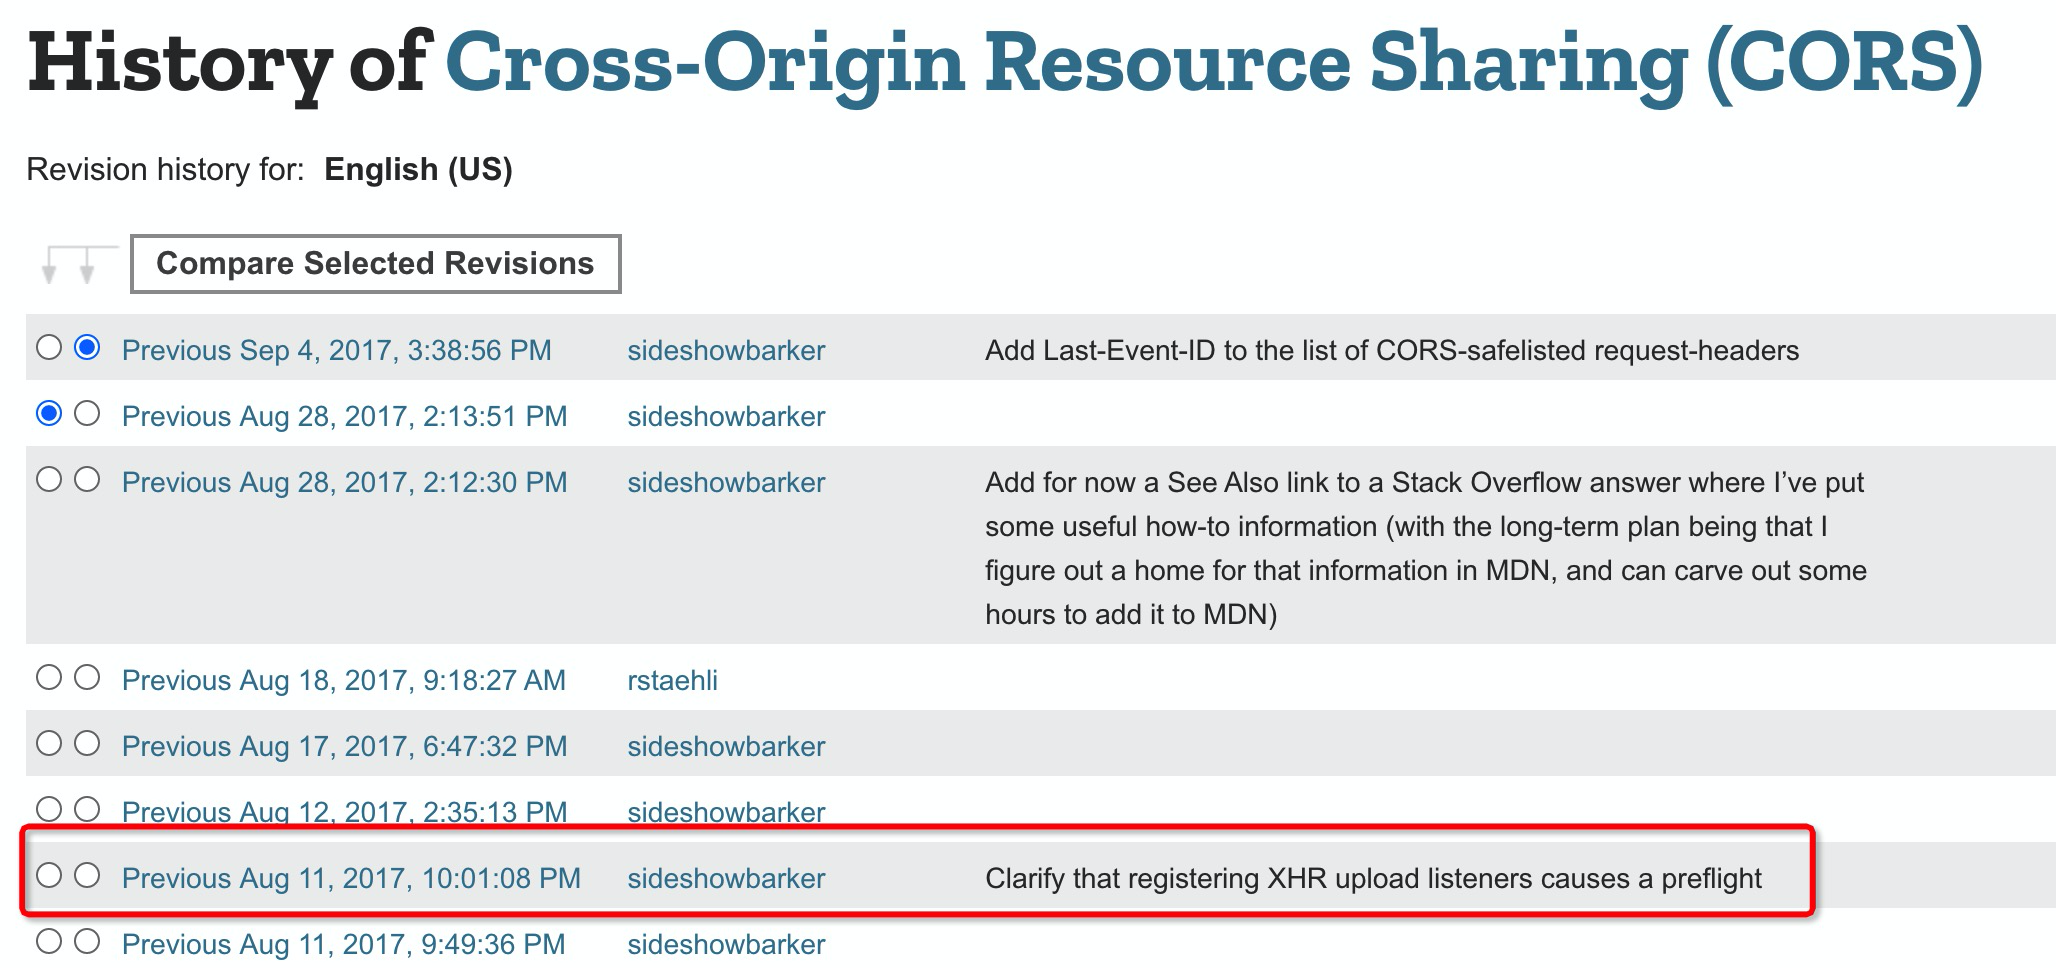This screenshot has height=968, width=2056.
Task: Select left radio for Aug 28, 2:13:51 PM revision
Action: [x=49, y=413]
